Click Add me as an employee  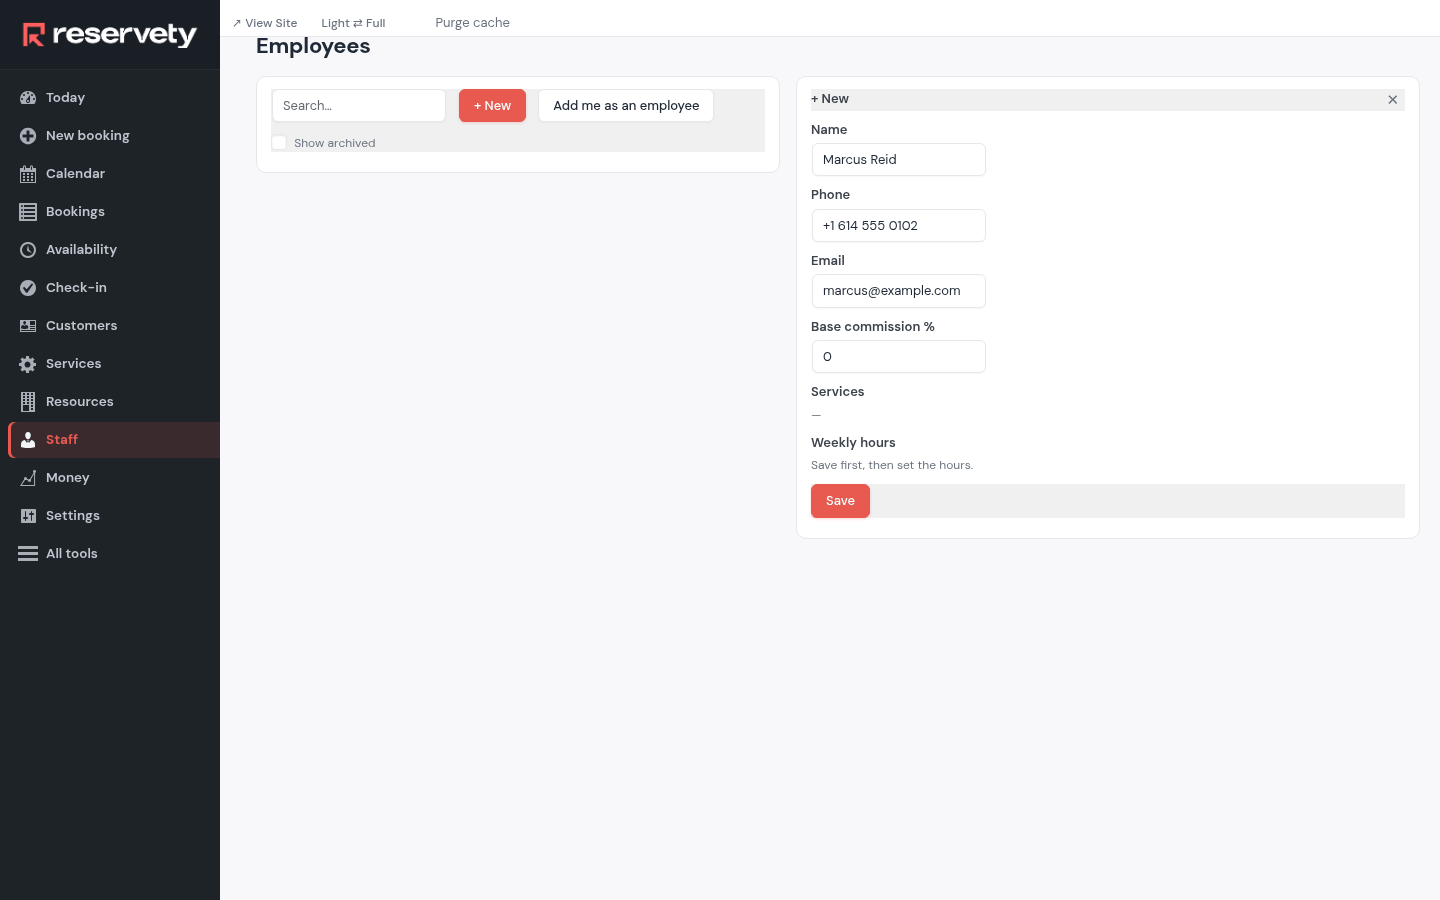pyautogui.click(x=626, y=106)
